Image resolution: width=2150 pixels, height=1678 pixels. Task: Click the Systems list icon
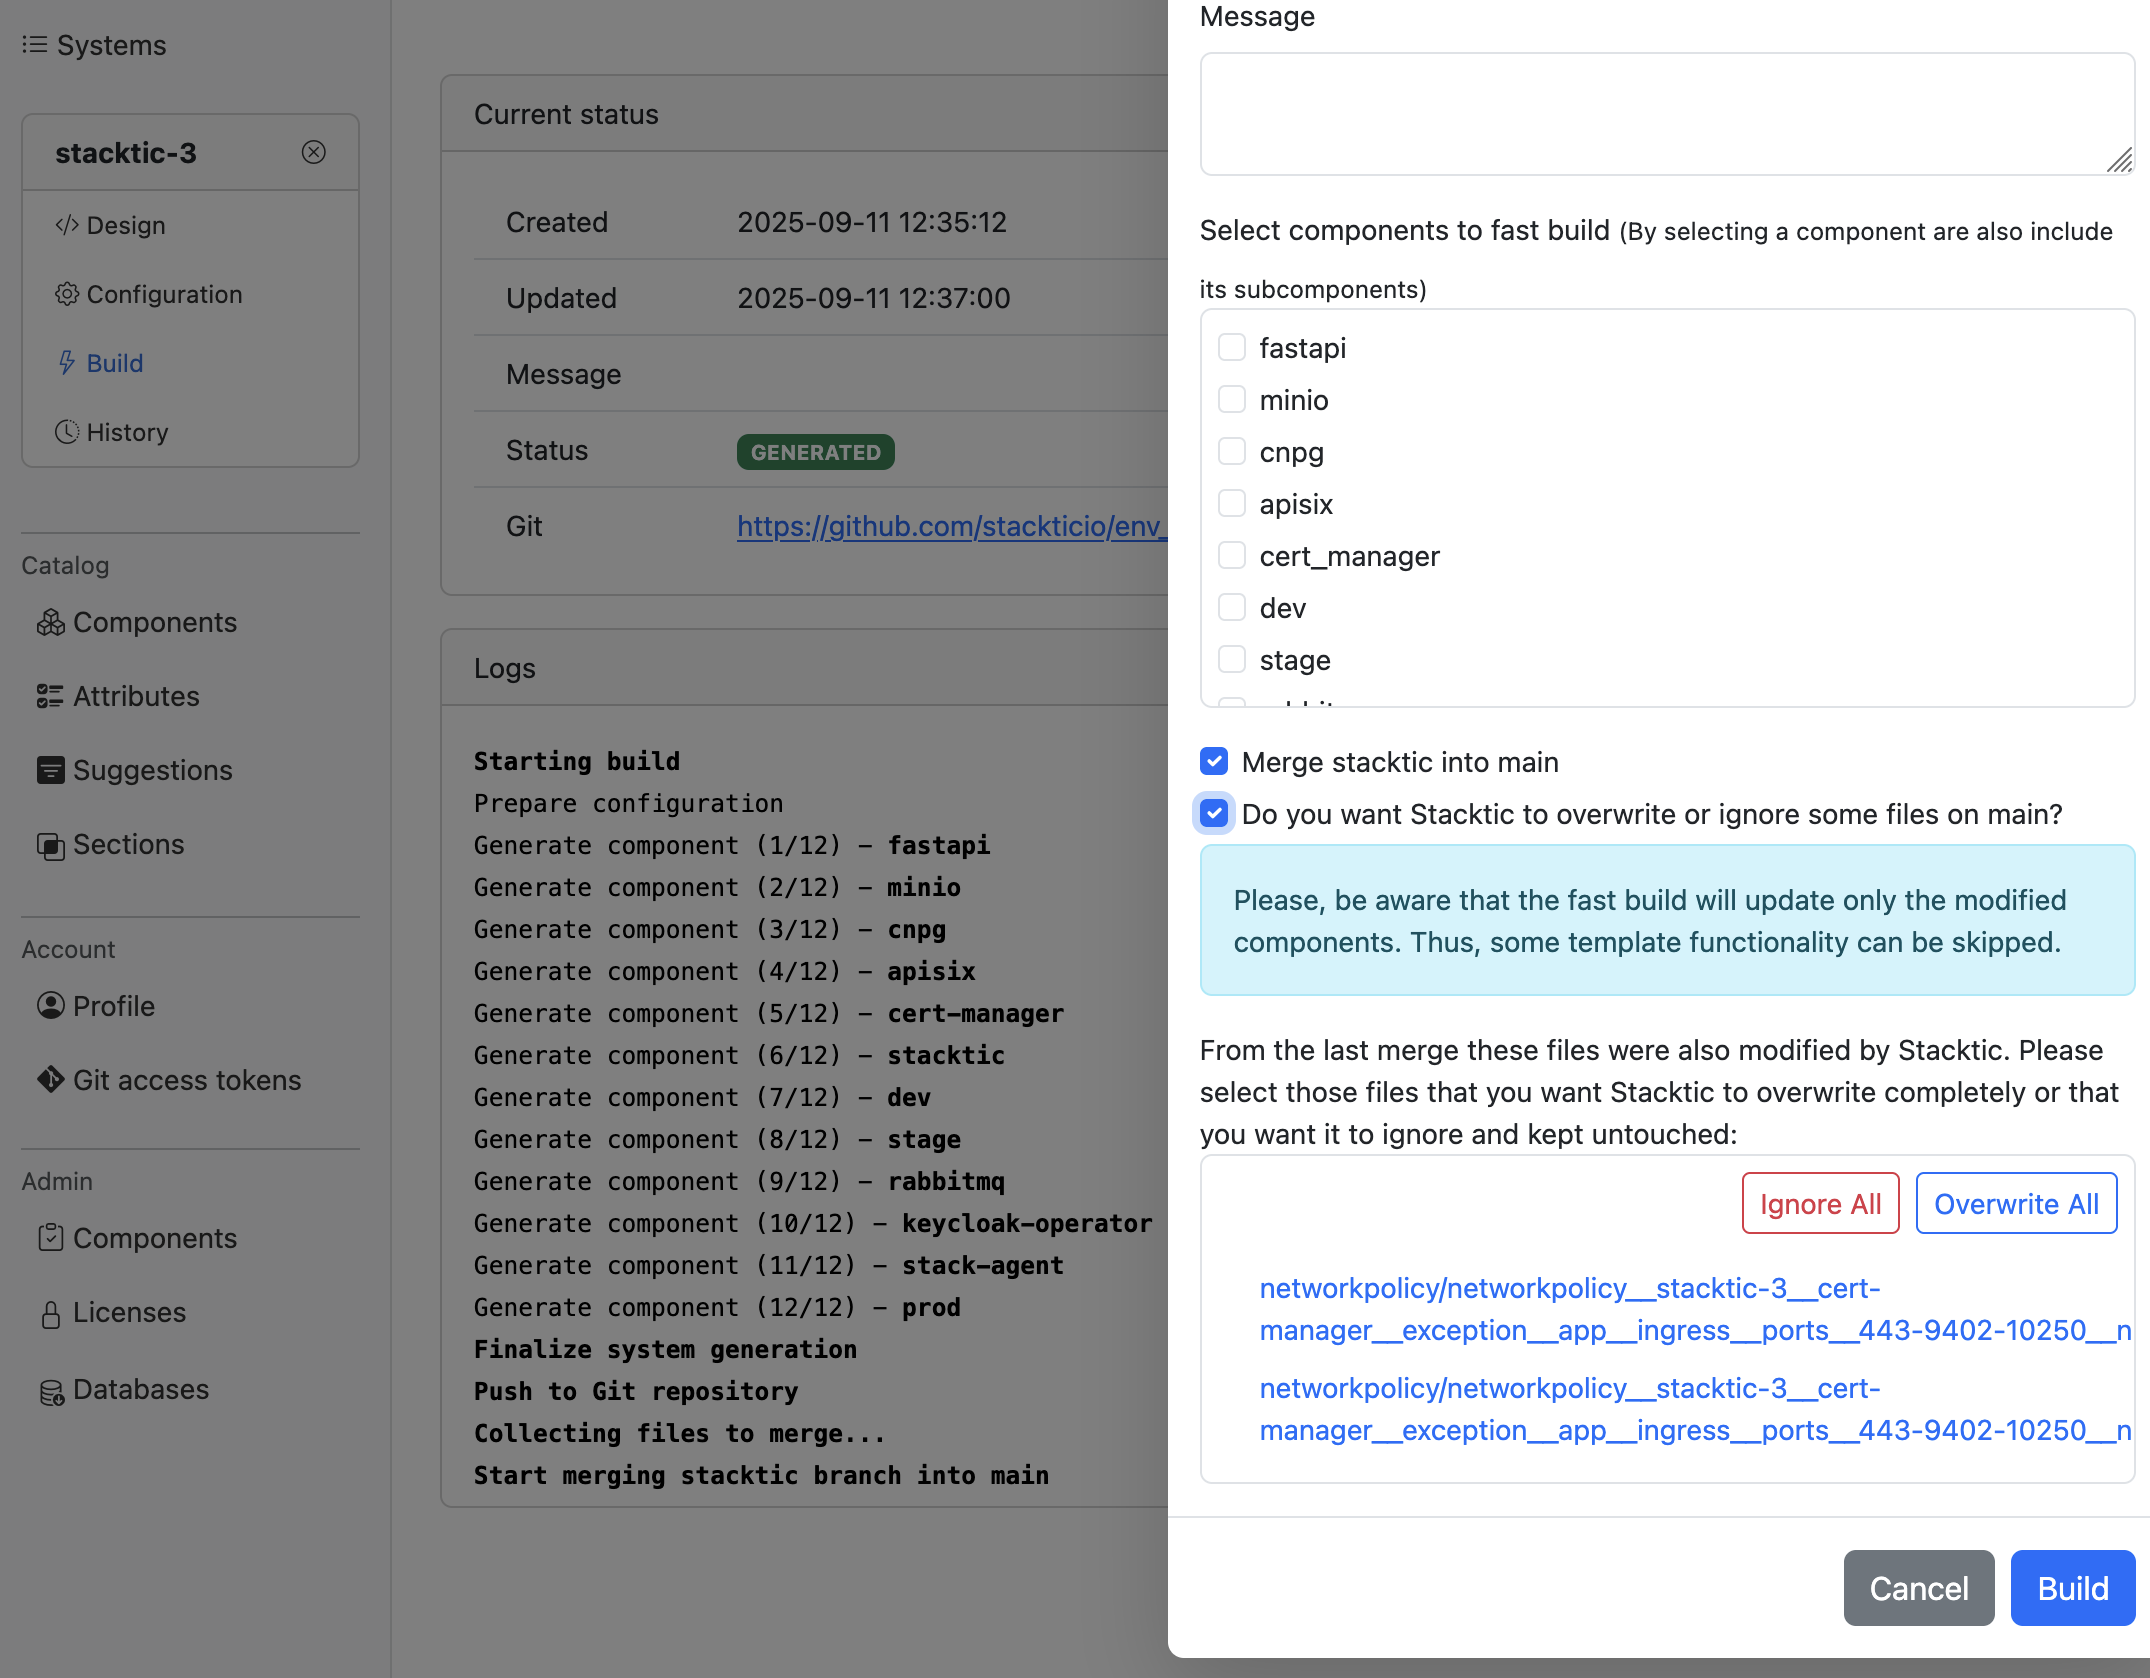point(34,45)
